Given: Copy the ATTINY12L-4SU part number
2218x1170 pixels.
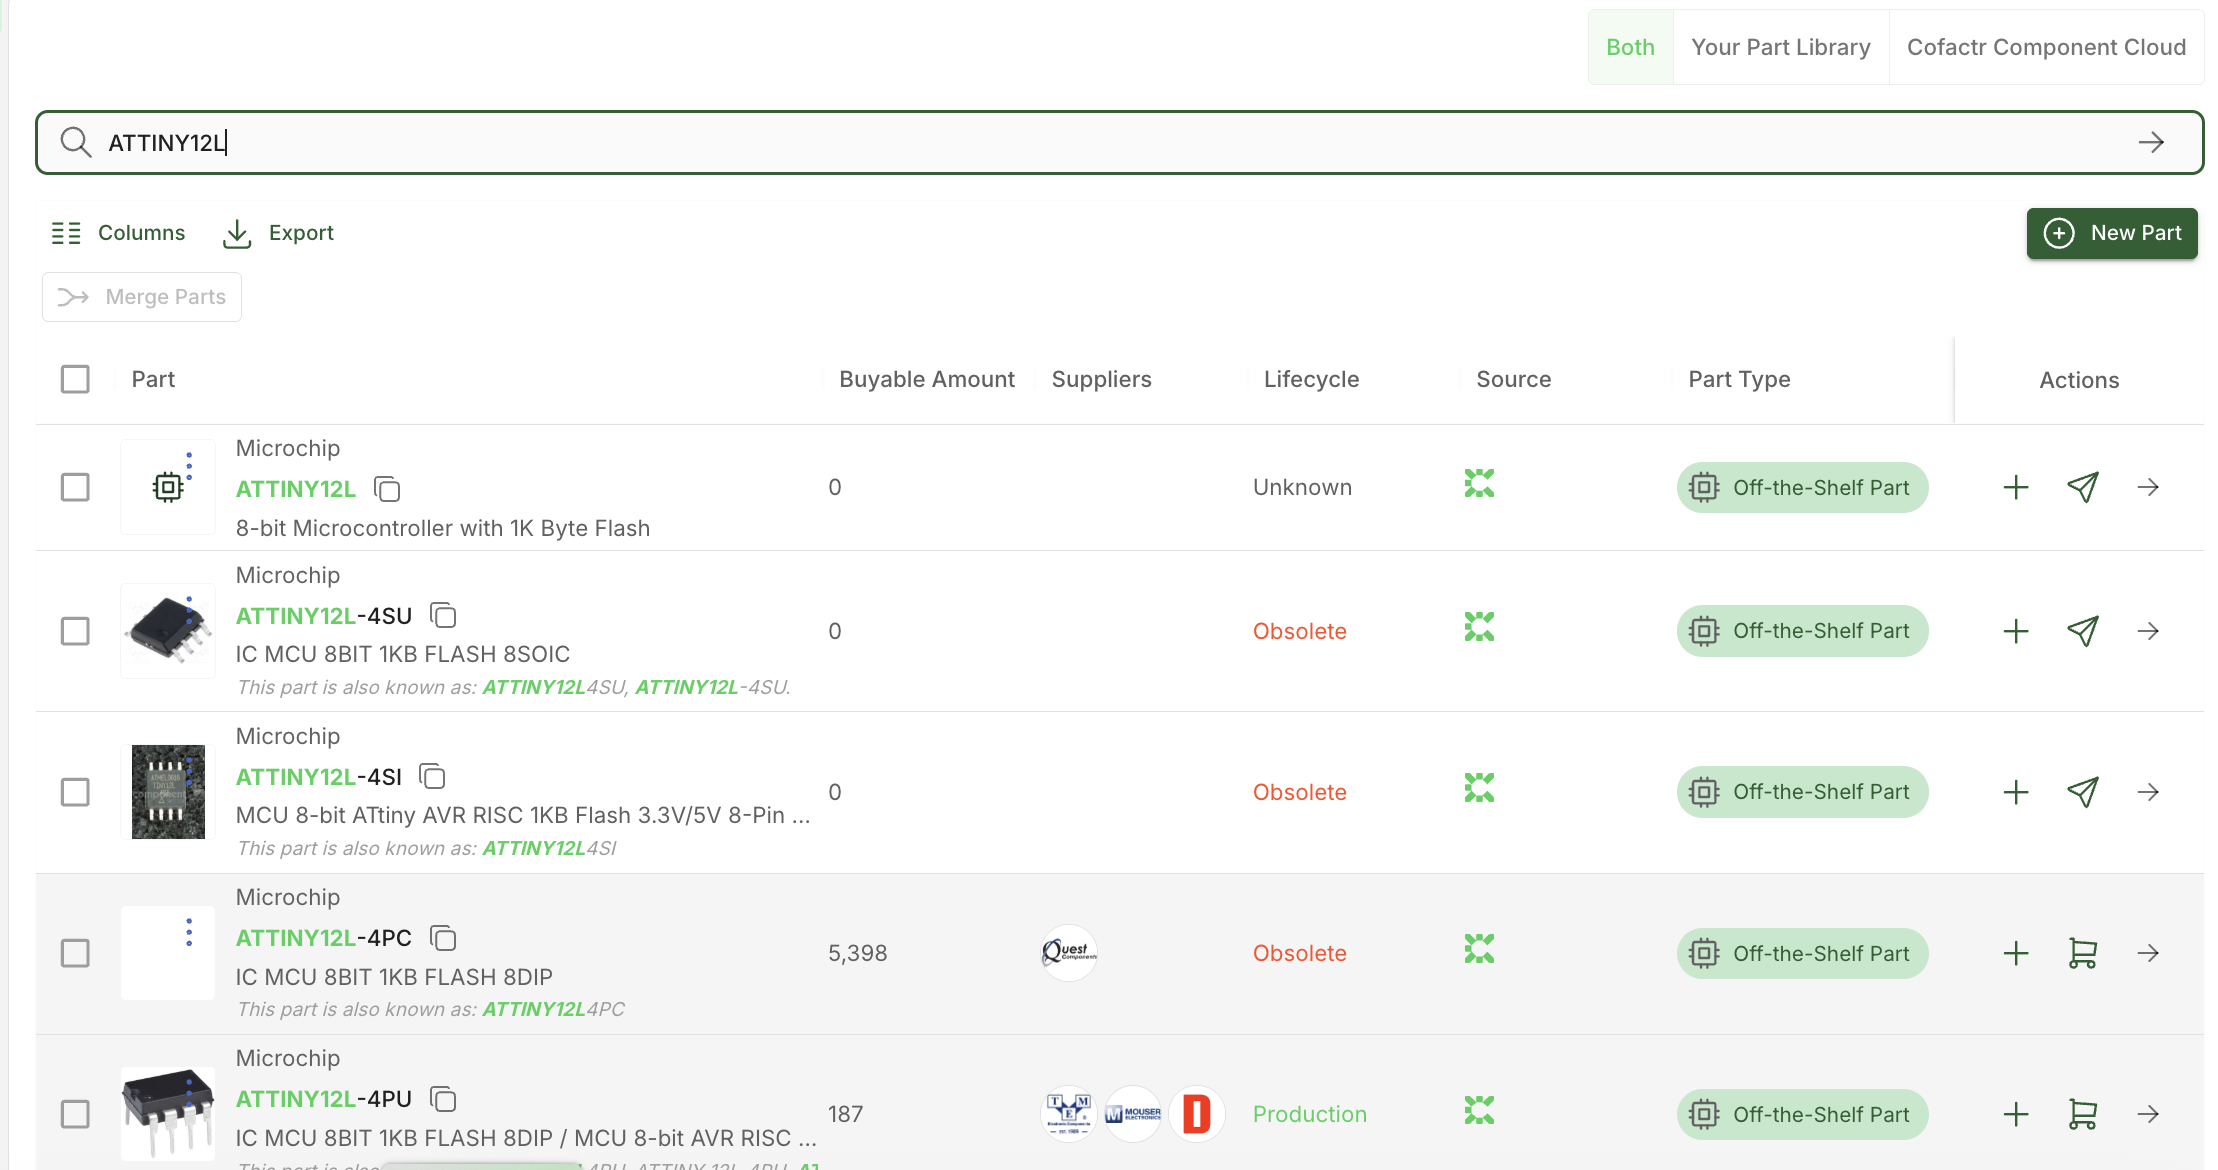Looking at the screenshot, I should coord(443,615).
